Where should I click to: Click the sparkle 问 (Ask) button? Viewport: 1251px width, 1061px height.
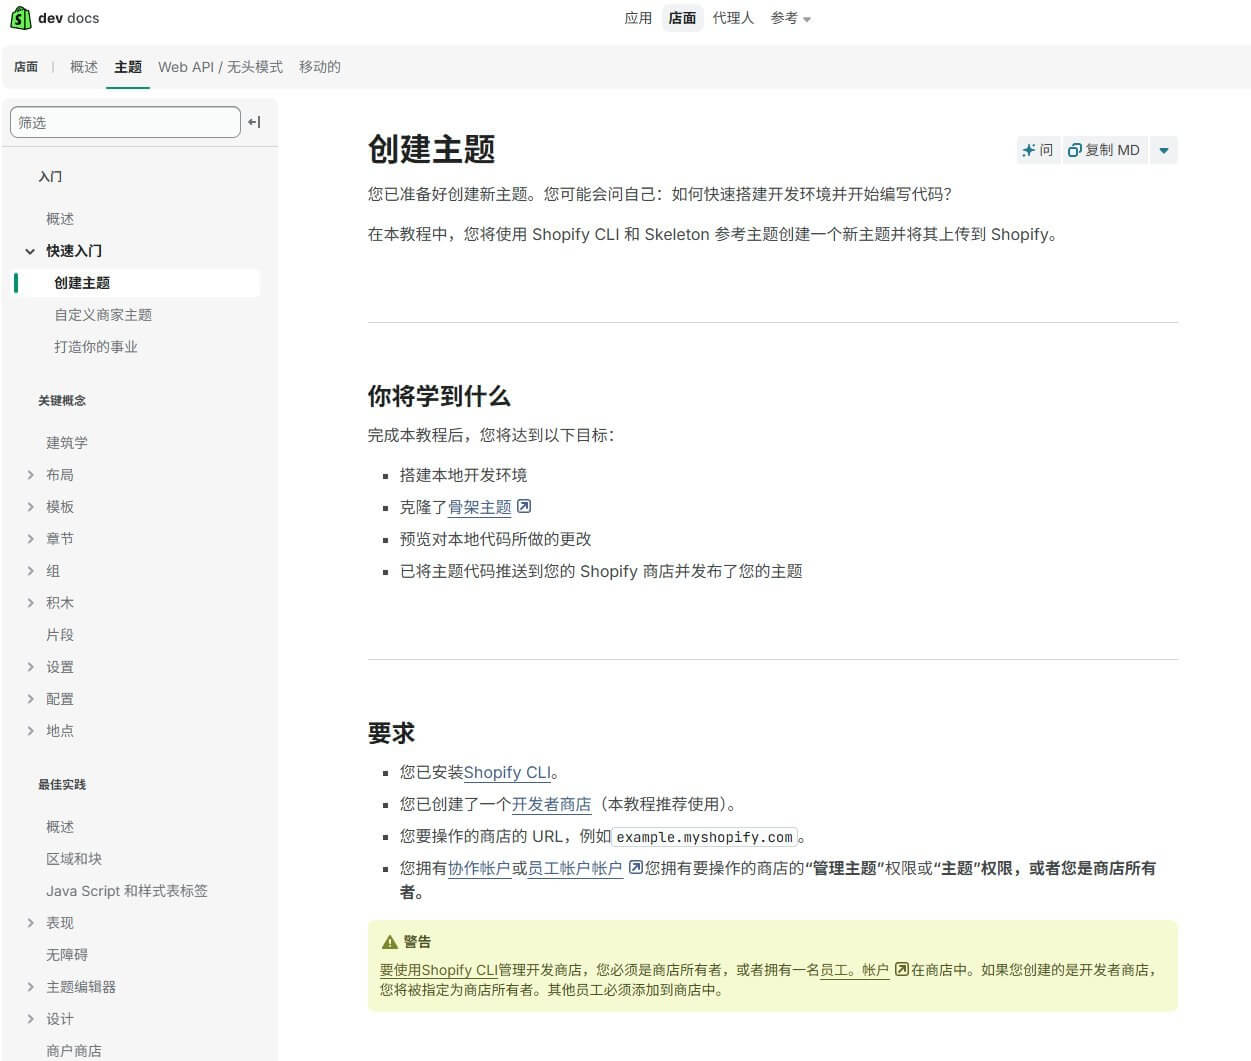click(1037, 150)
